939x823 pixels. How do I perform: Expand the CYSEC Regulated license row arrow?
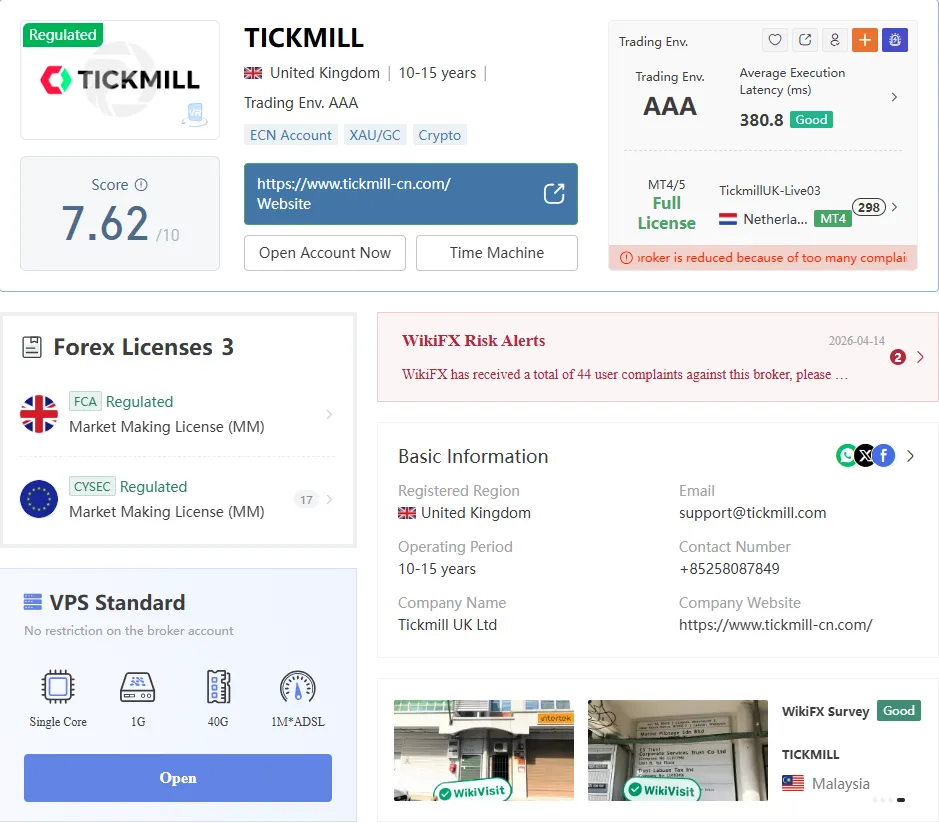[x=329, y=499]
